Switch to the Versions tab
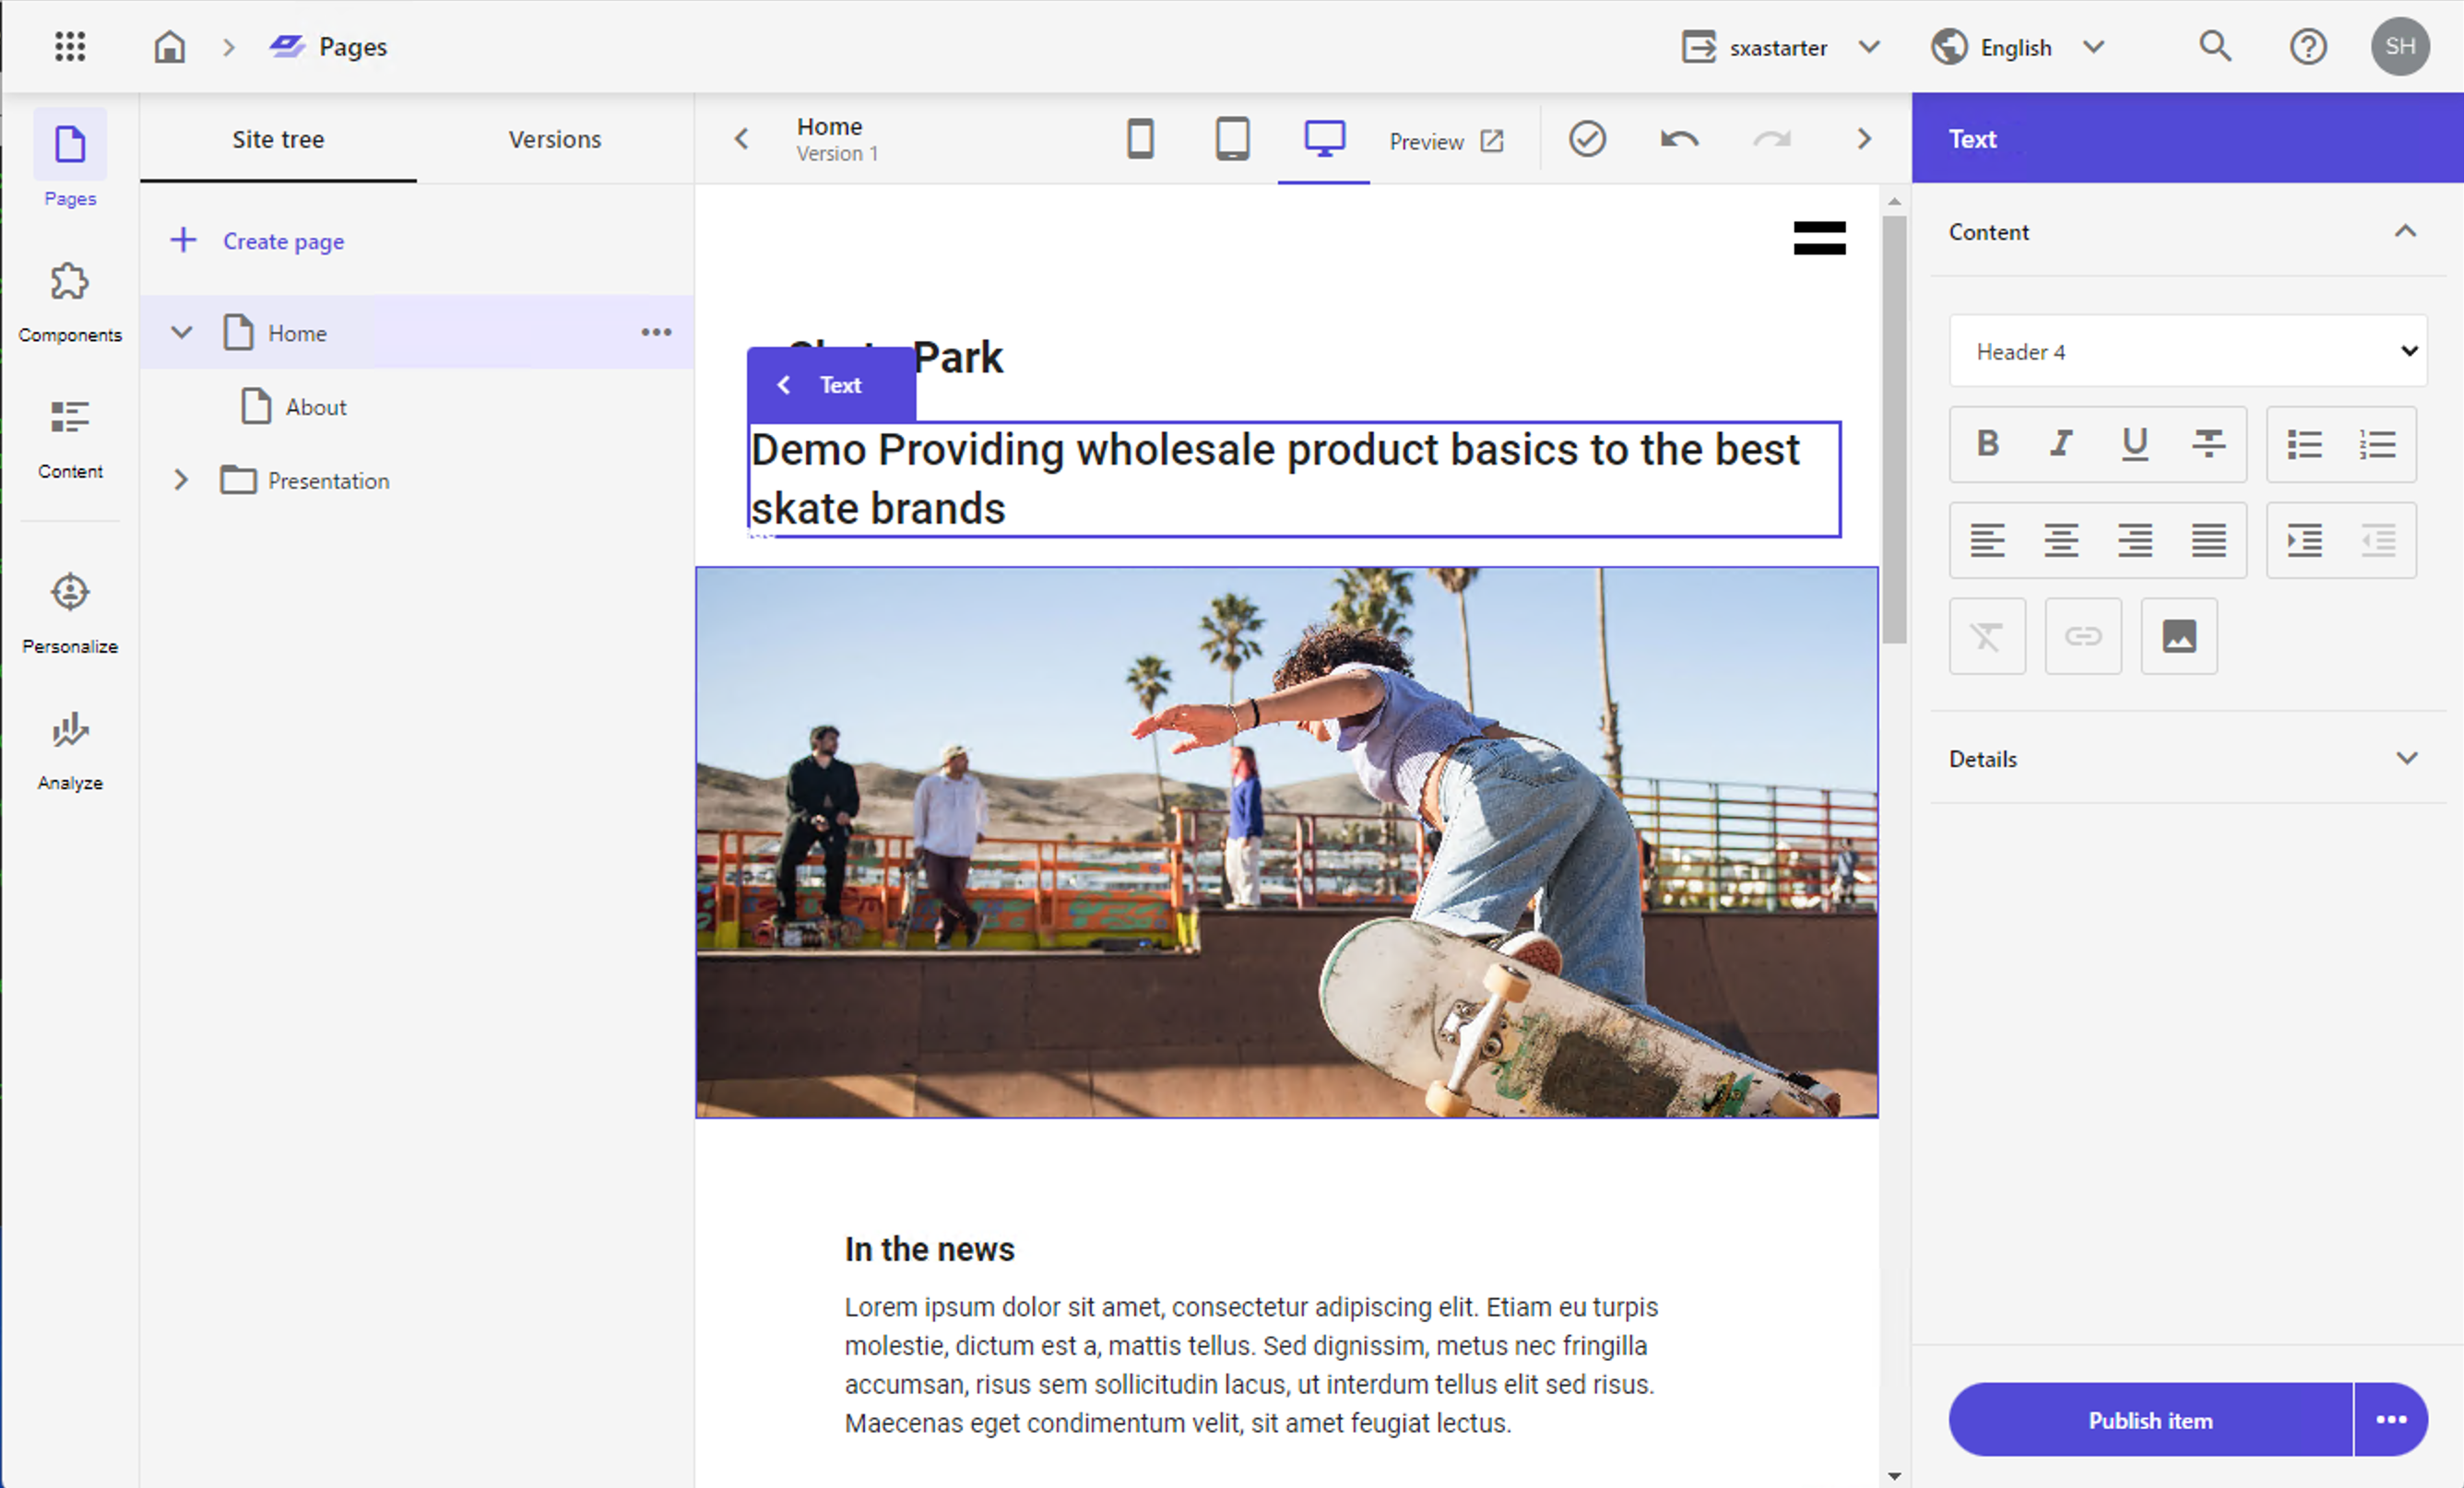 555,139
